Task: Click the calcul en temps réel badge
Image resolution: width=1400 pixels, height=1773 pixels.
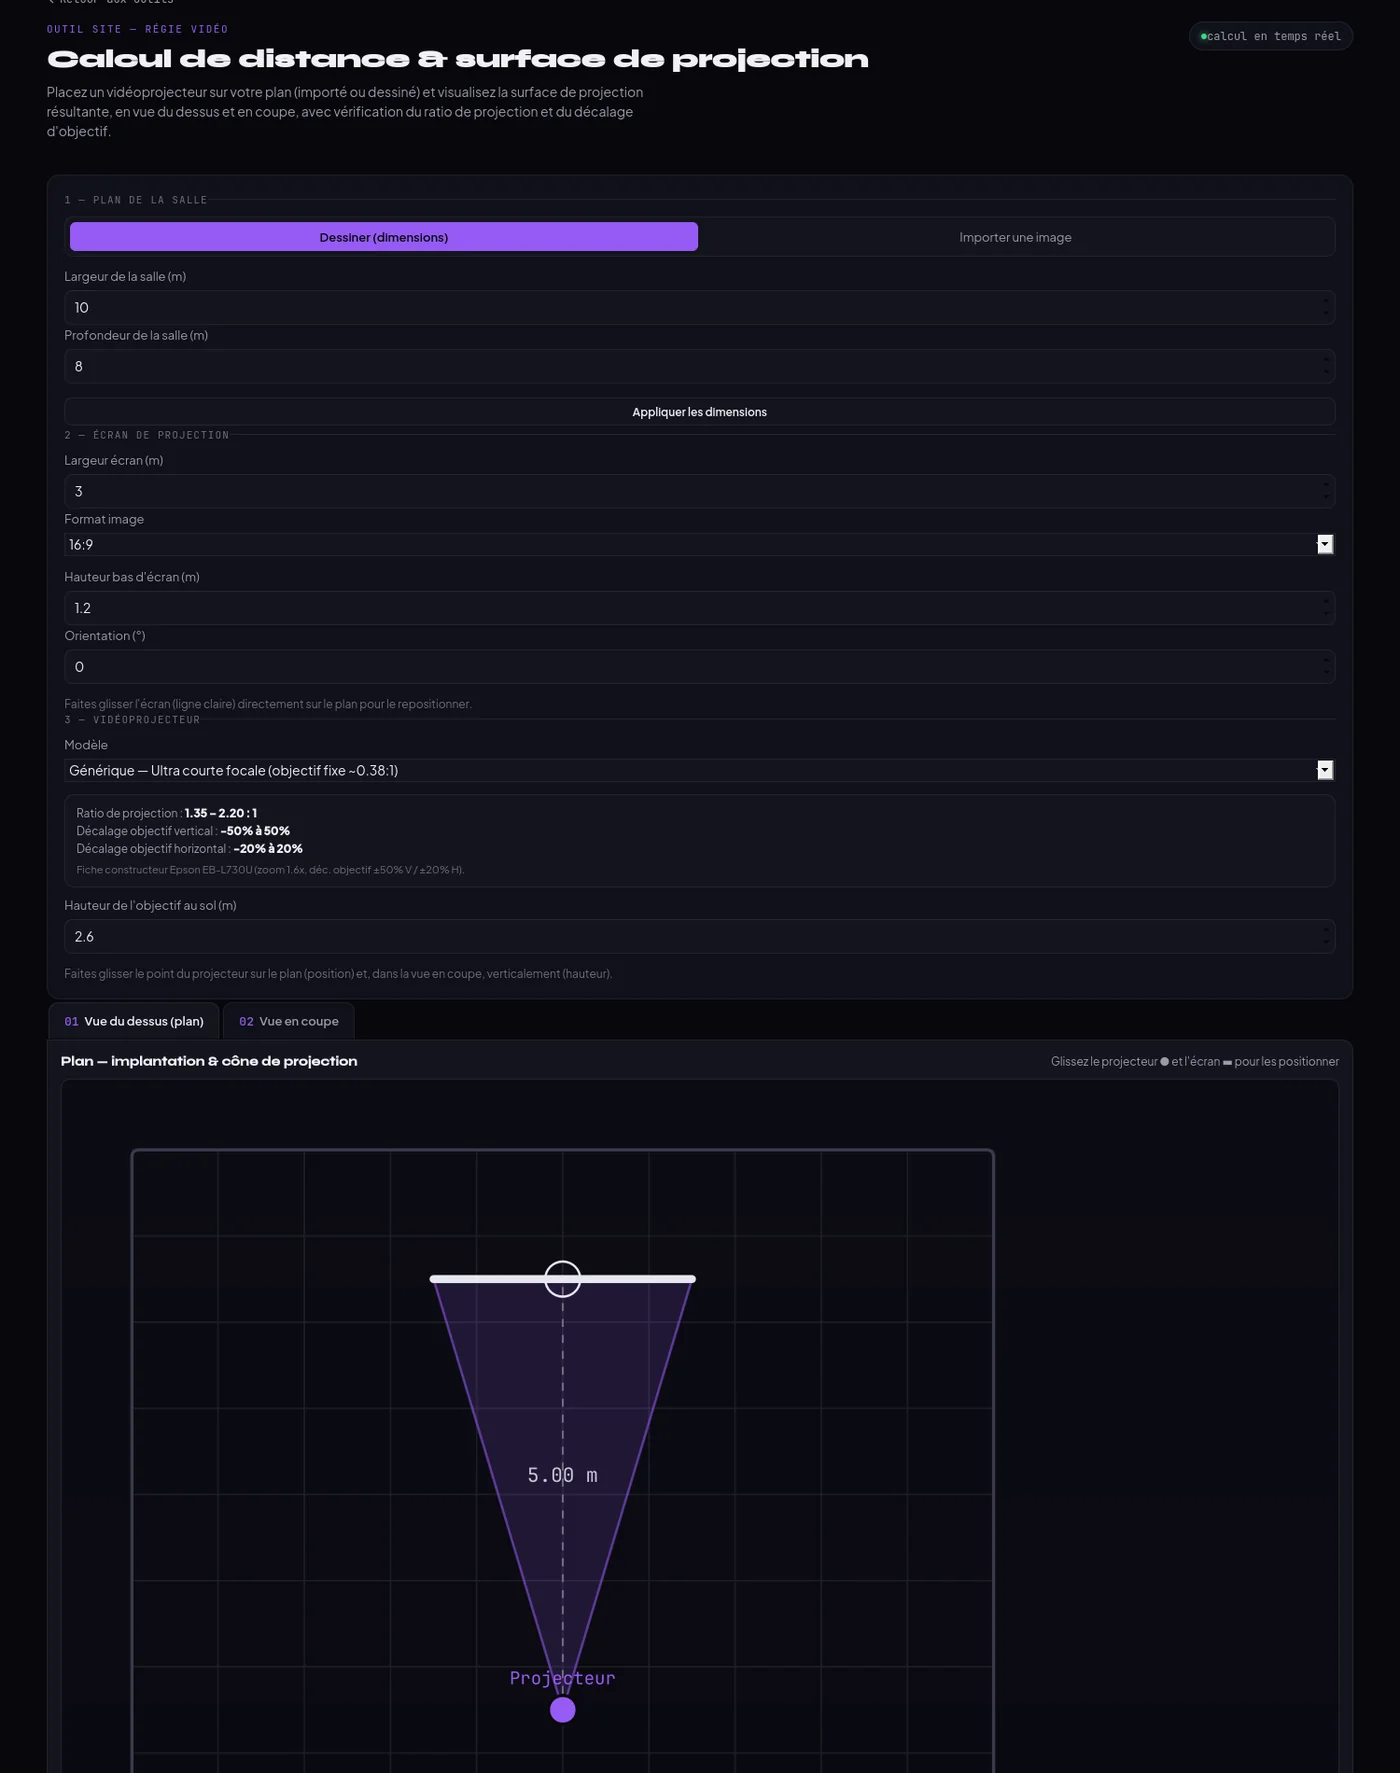Action: click(1271, 36)
